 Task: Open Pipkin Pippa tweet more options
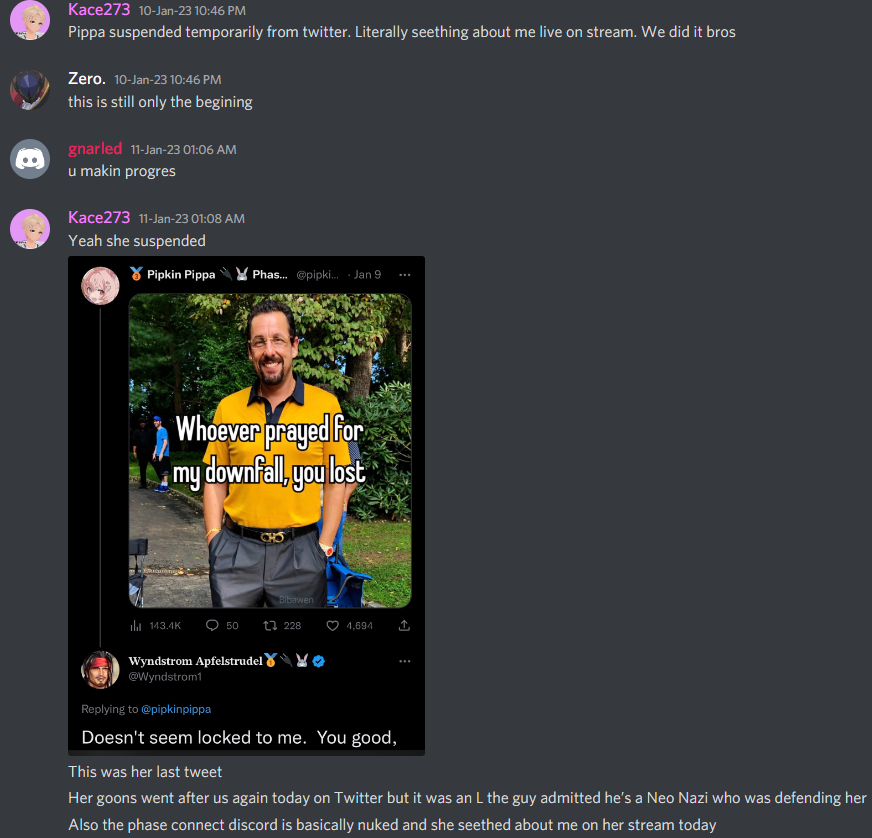[x=405, y=275]
